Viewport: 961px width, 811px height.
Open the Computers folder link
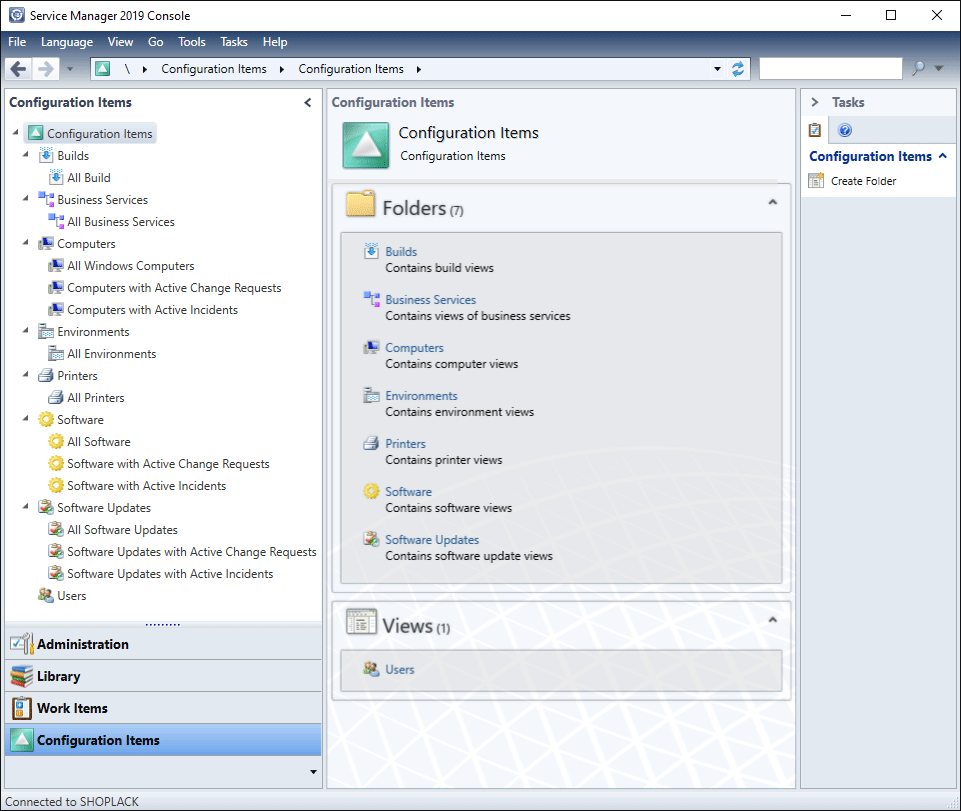414,348
